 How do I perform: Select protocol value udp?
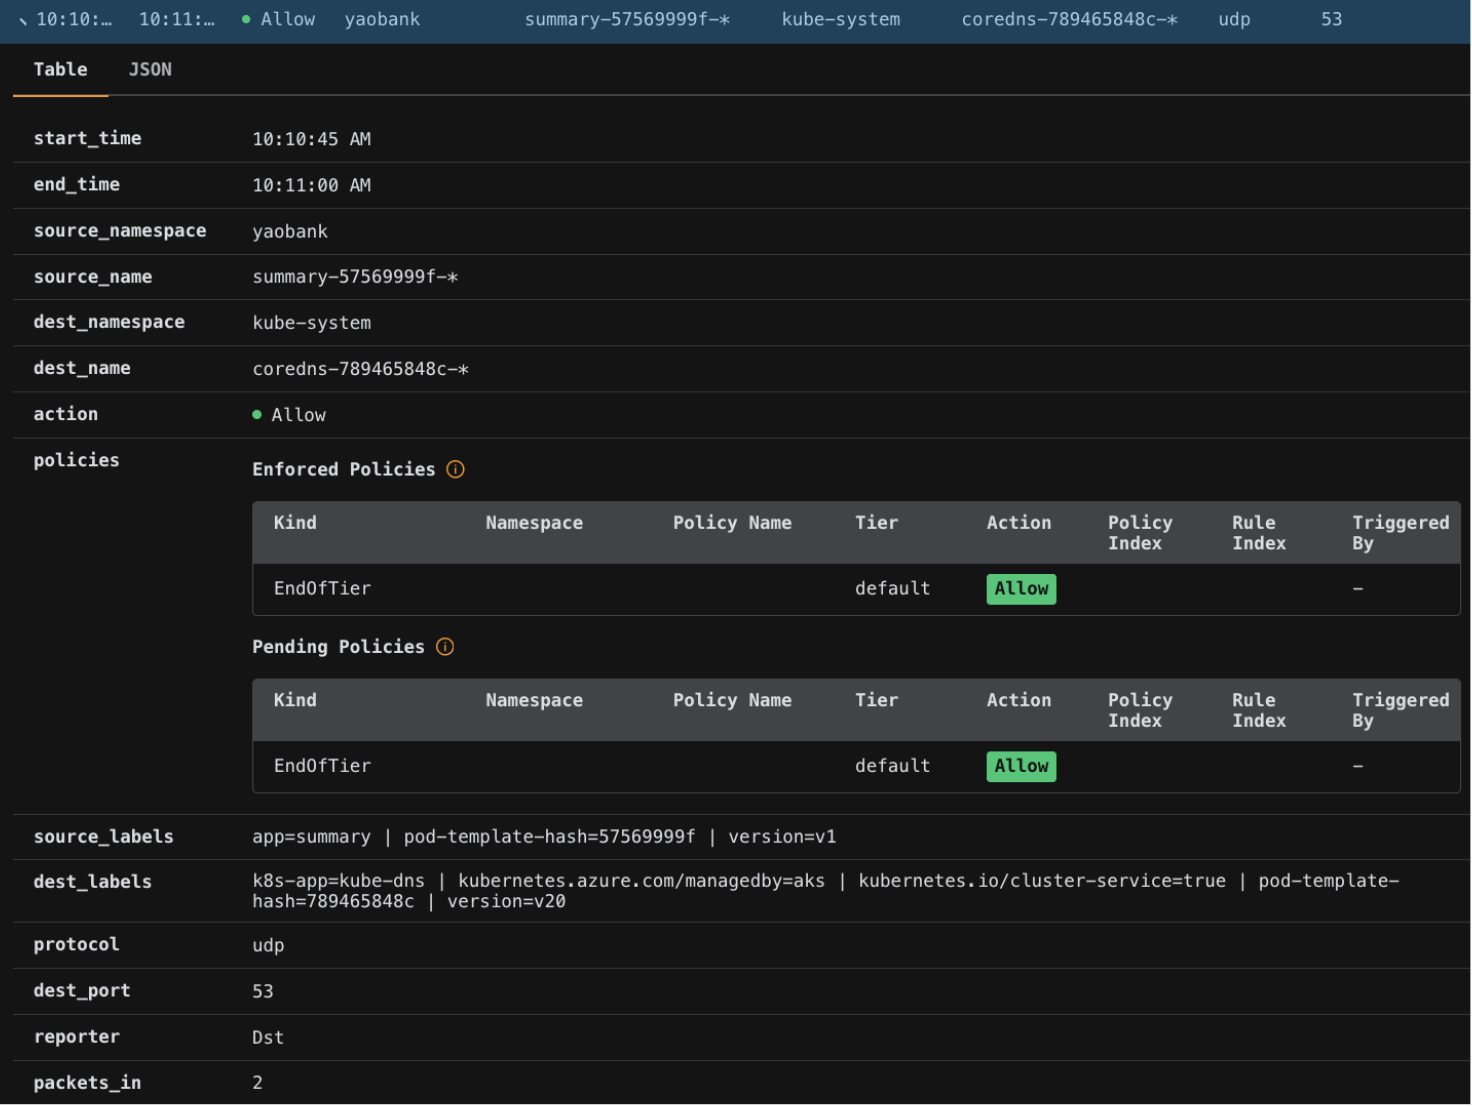[x=268, y=945]
